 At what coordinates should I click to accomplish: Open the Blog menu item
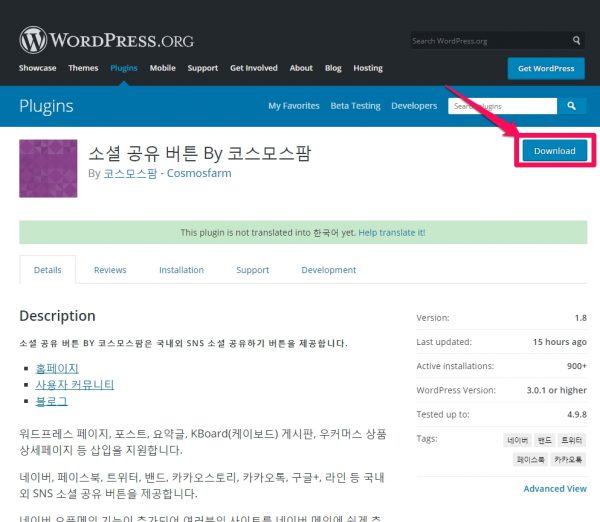tap(333, 68)
